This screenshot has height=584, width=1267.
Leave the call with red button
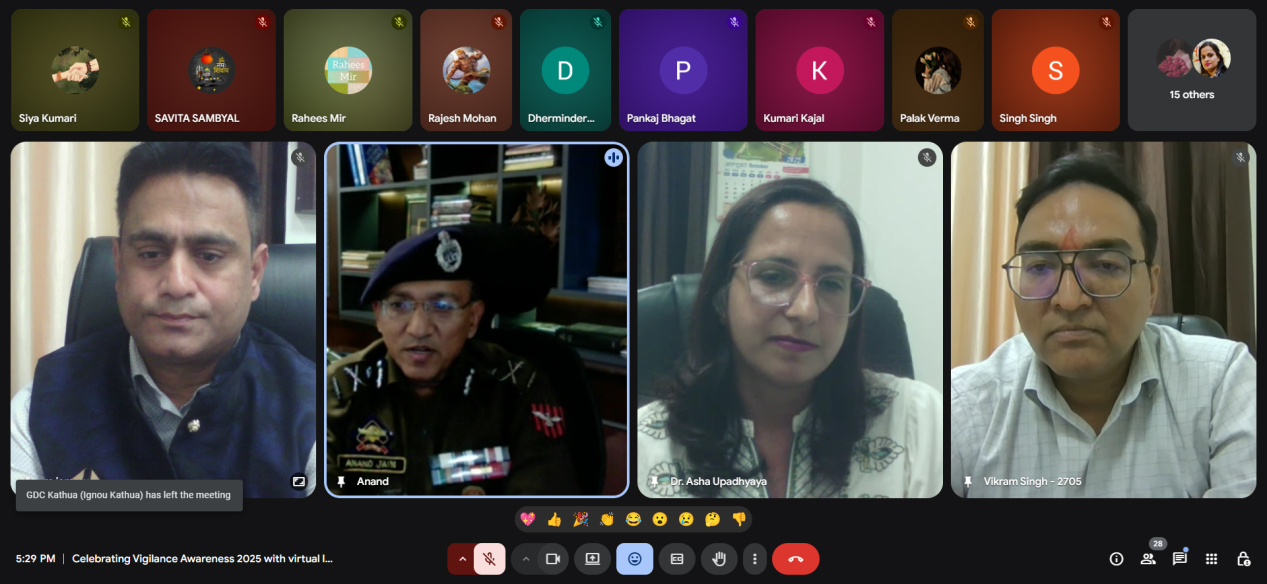coord(795,559)
